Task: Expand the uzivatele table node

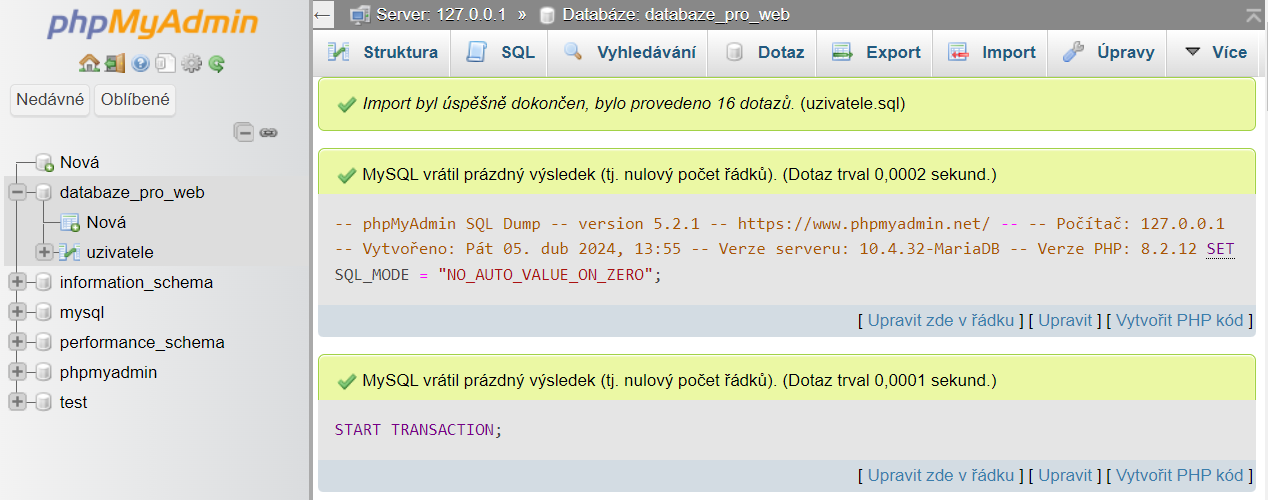Action: click(44, 252)
